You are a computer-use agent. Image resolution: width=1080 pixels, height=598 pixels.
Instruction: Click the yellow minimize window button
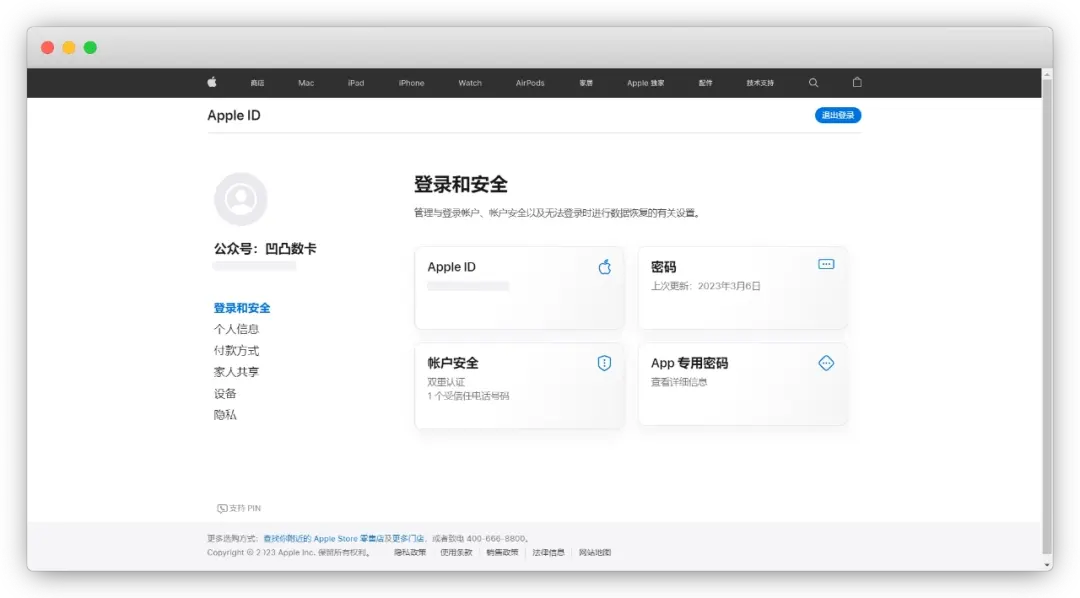(69, 48)
